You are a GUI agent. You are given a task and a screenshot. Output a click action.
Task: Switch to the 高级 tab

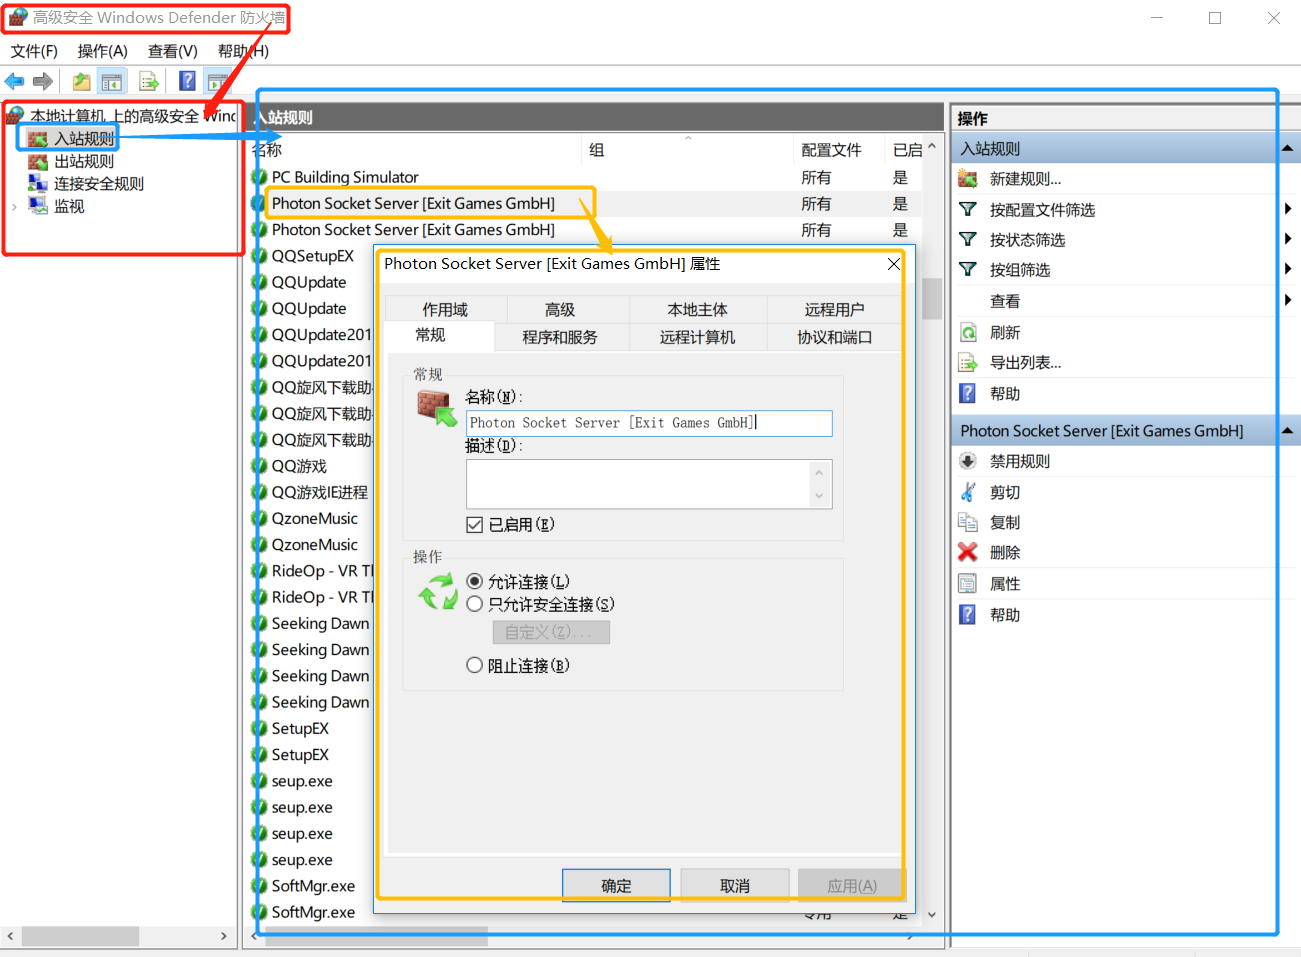point(560,309)
